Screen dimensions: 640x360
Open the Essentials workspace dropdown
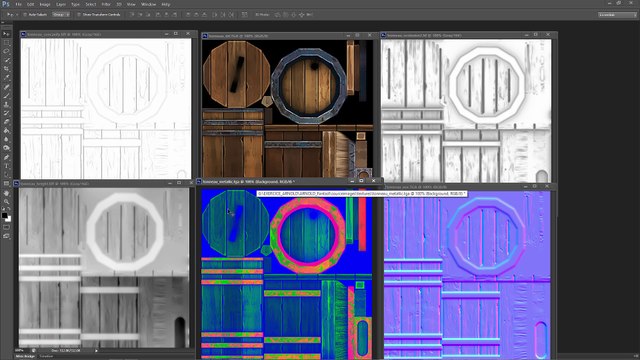point(618,15)
